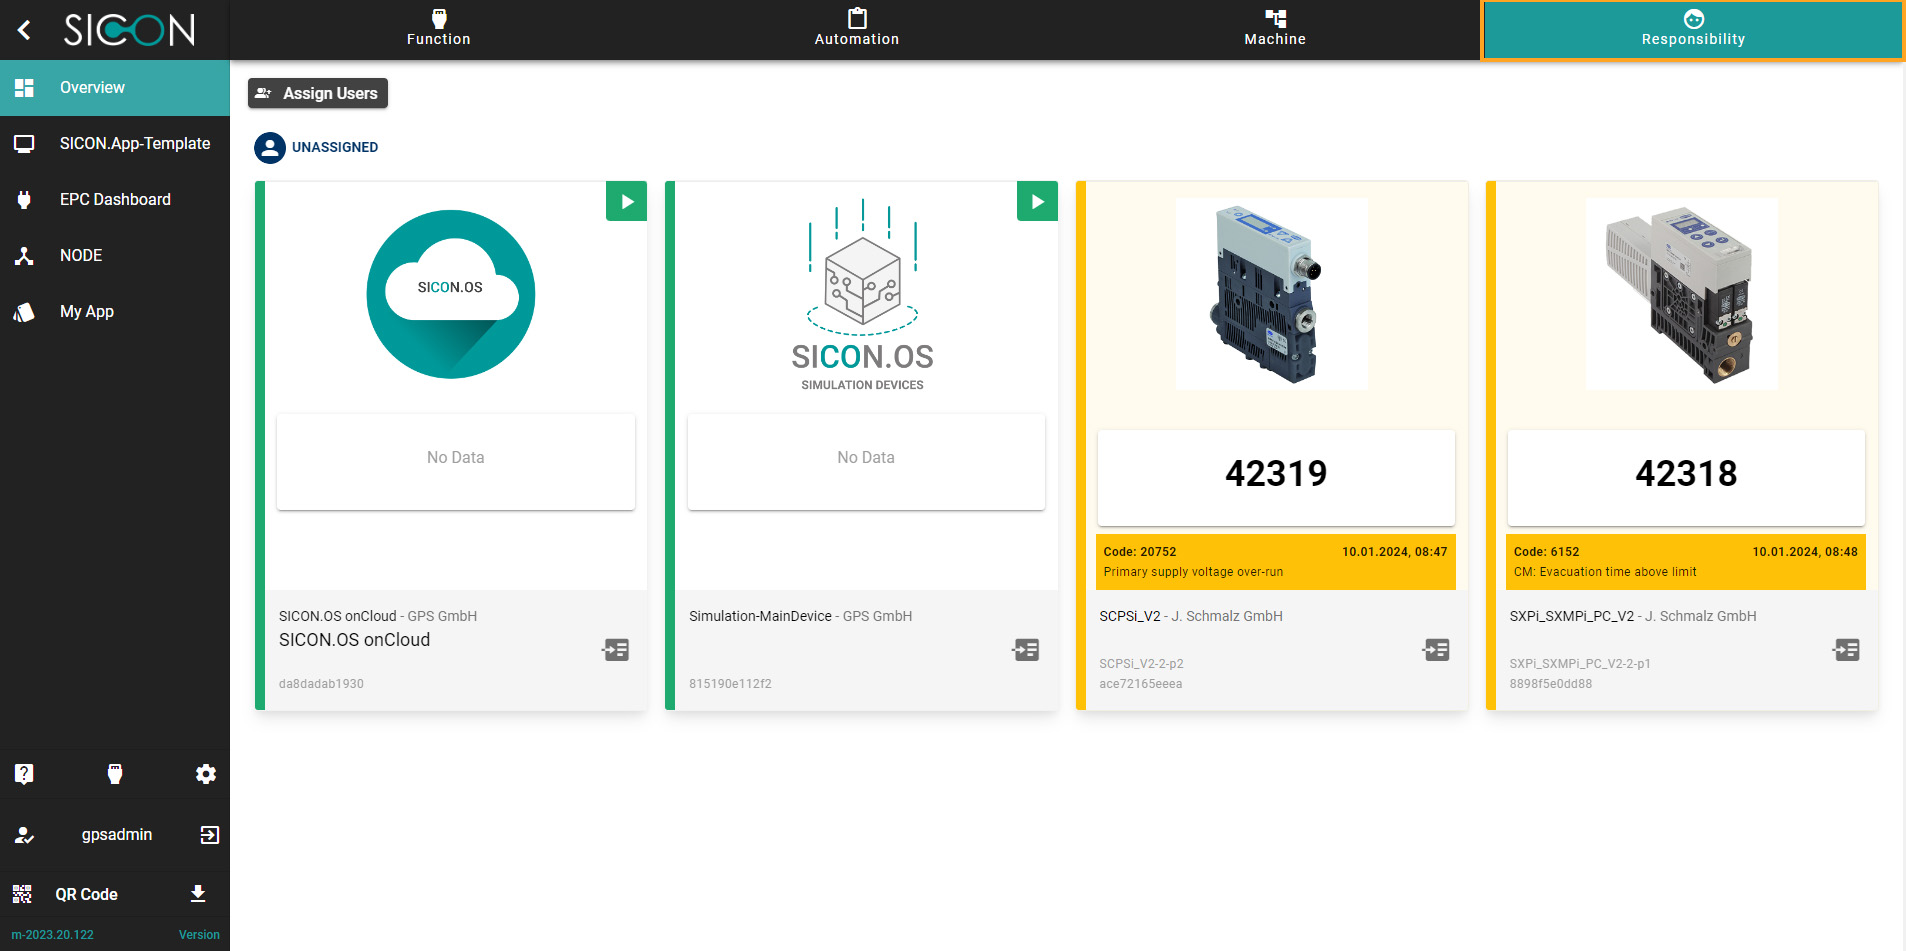Click the SCPSi_V2 device image

point(1271,294)
